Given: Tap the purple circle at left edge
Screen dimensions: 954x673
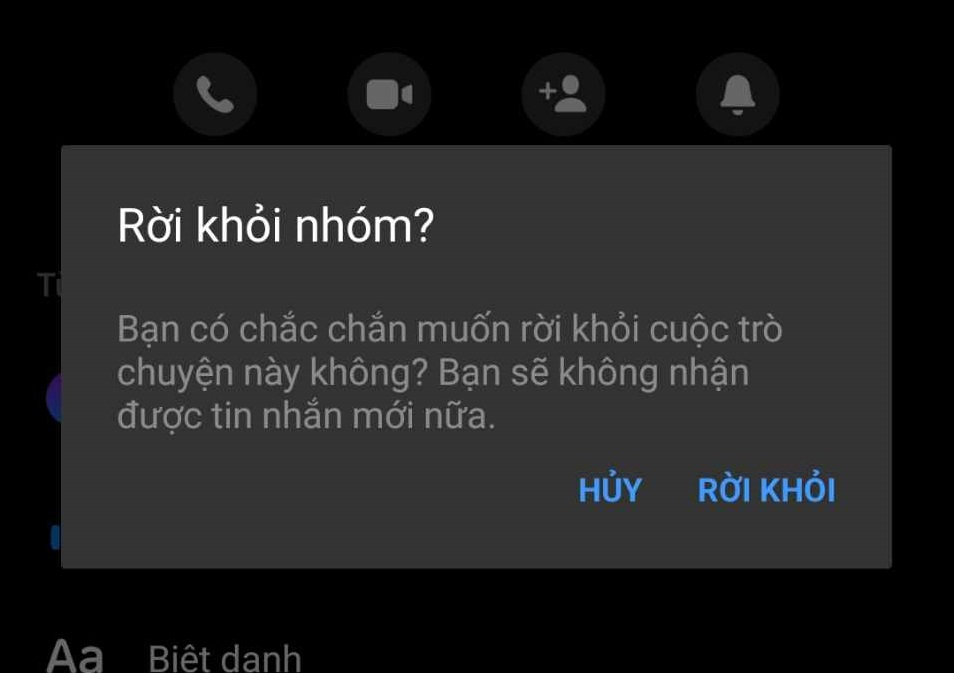Looking at the screenshot, I should (x=54, y=399).
